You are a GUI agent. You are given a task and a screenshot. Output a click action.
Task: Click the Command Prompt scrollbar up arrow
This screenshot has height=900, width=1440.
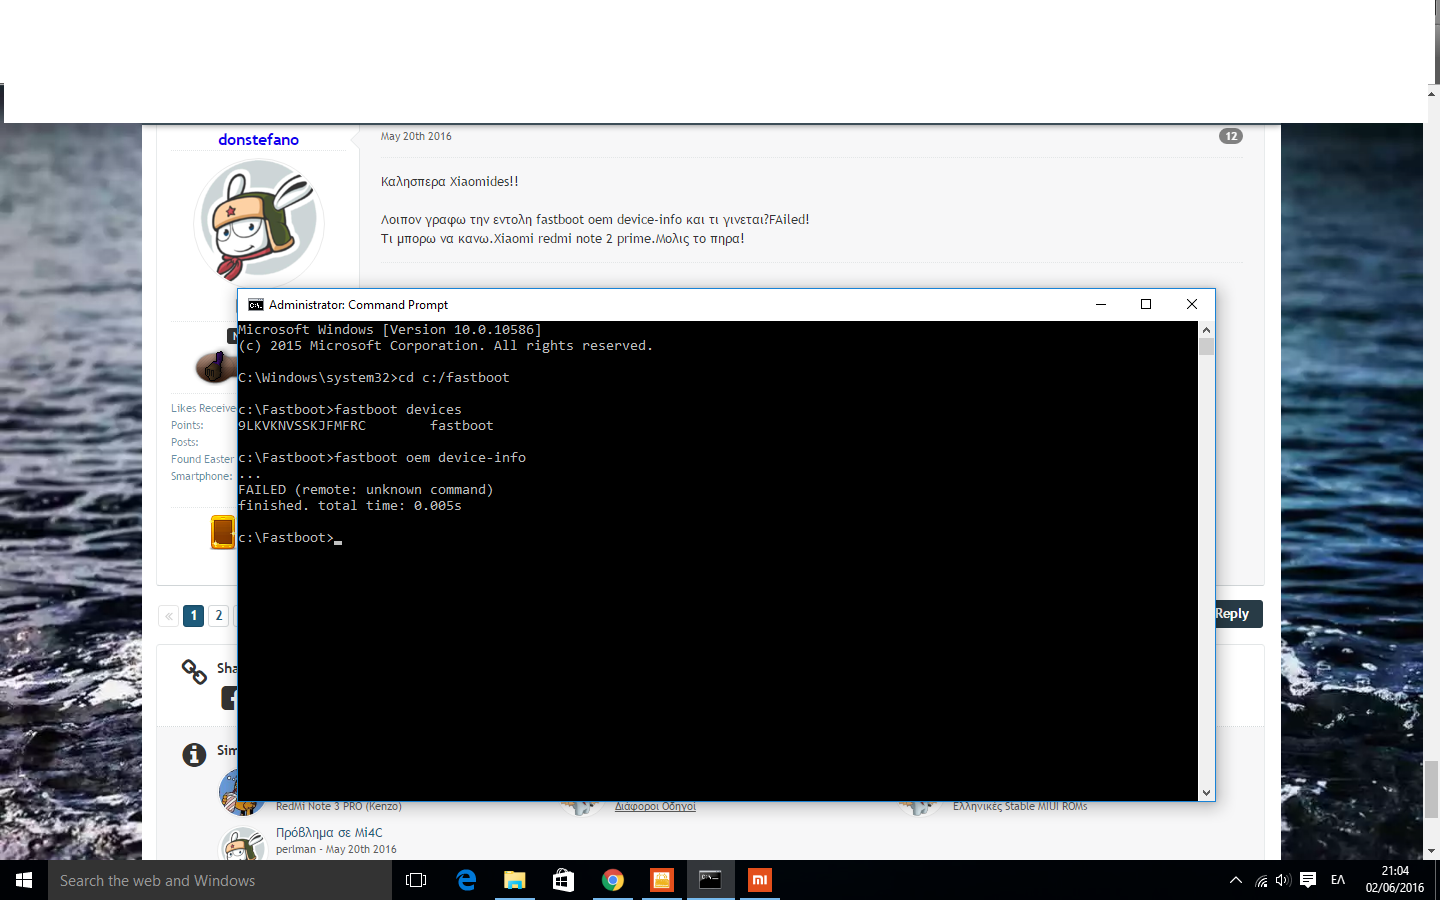(1206, 329)
